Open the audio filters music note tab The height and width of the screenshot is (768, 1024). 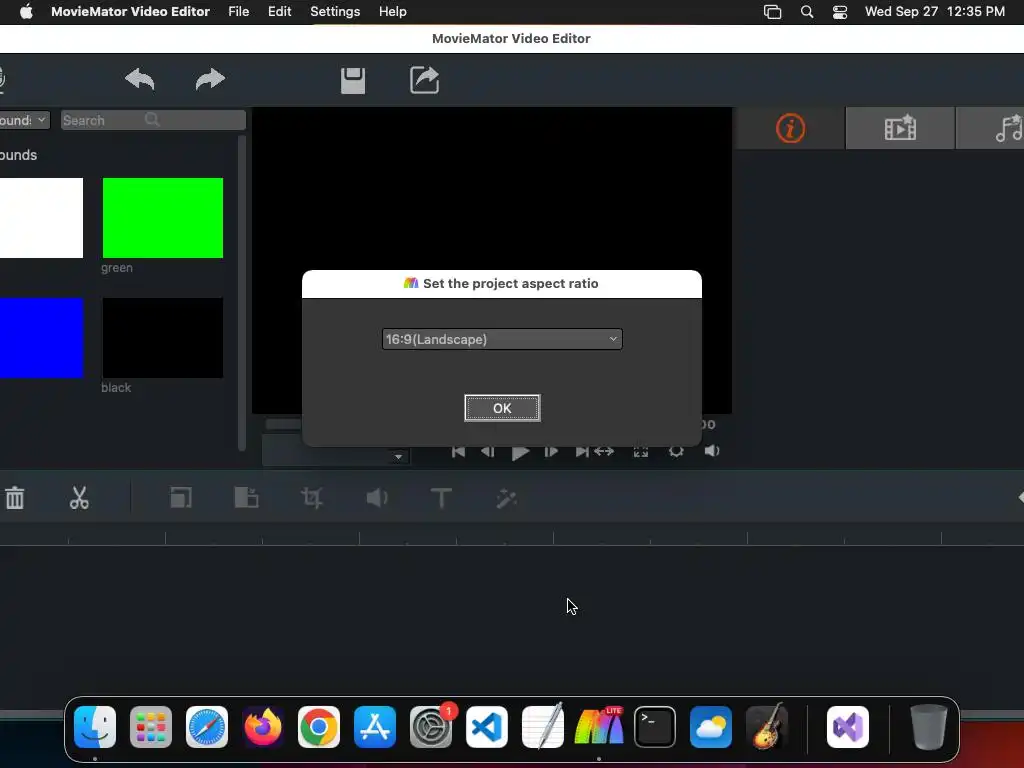click(1008, 128)
